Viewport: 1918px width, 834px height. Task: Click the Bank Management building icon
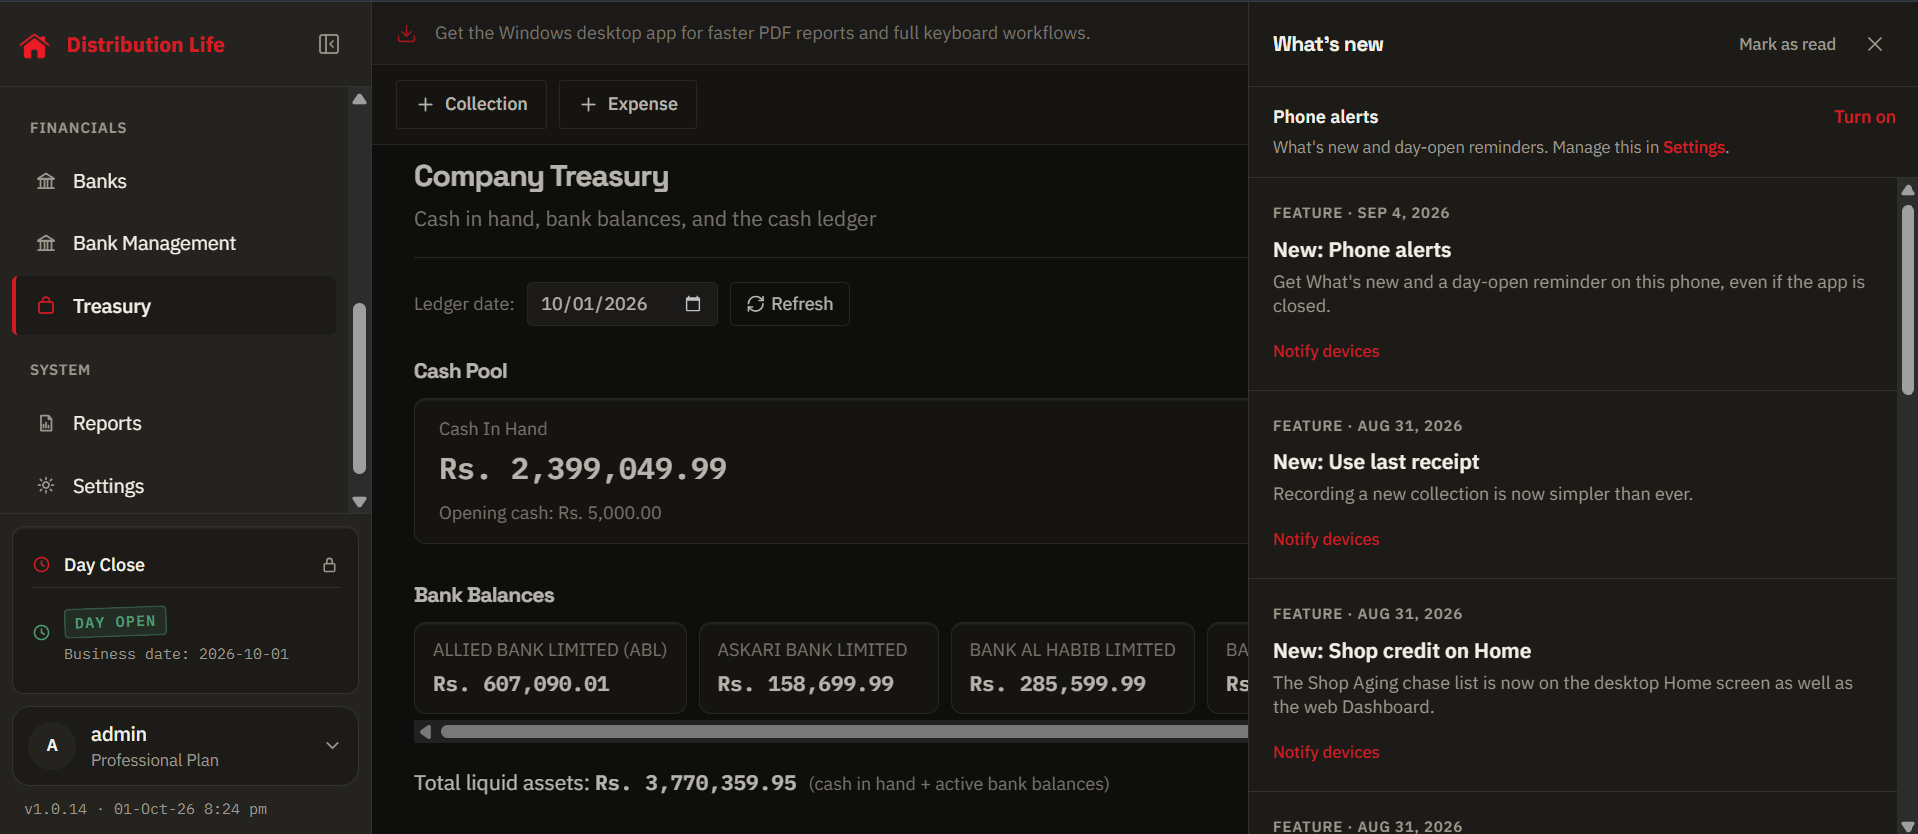(x=46, y=243)
